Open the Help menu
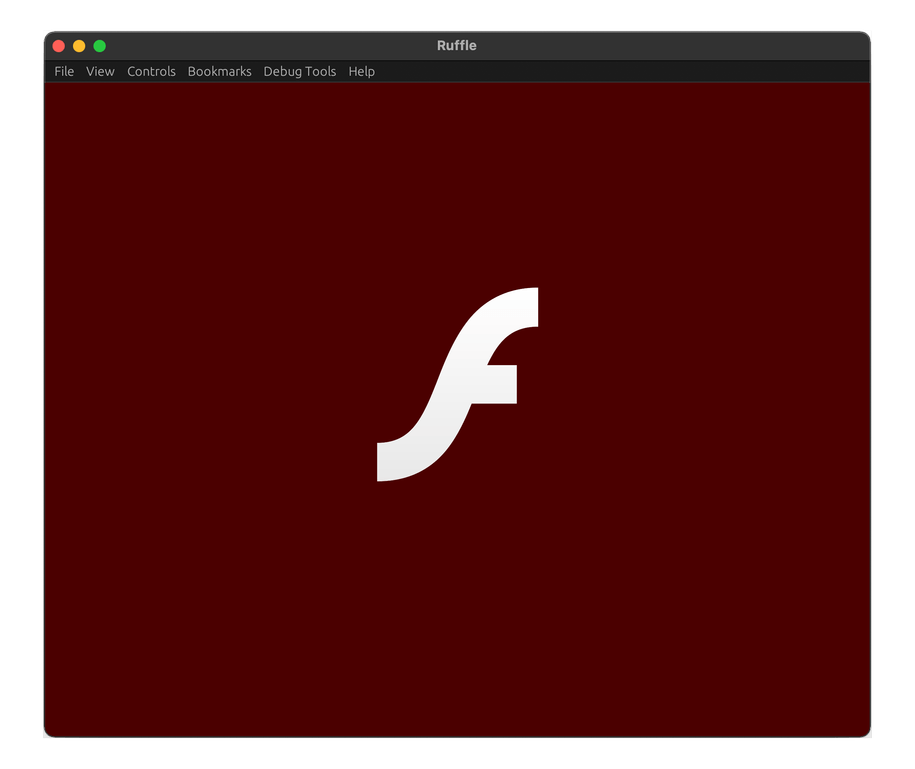The image size is (915, 769). click(362, 71)
